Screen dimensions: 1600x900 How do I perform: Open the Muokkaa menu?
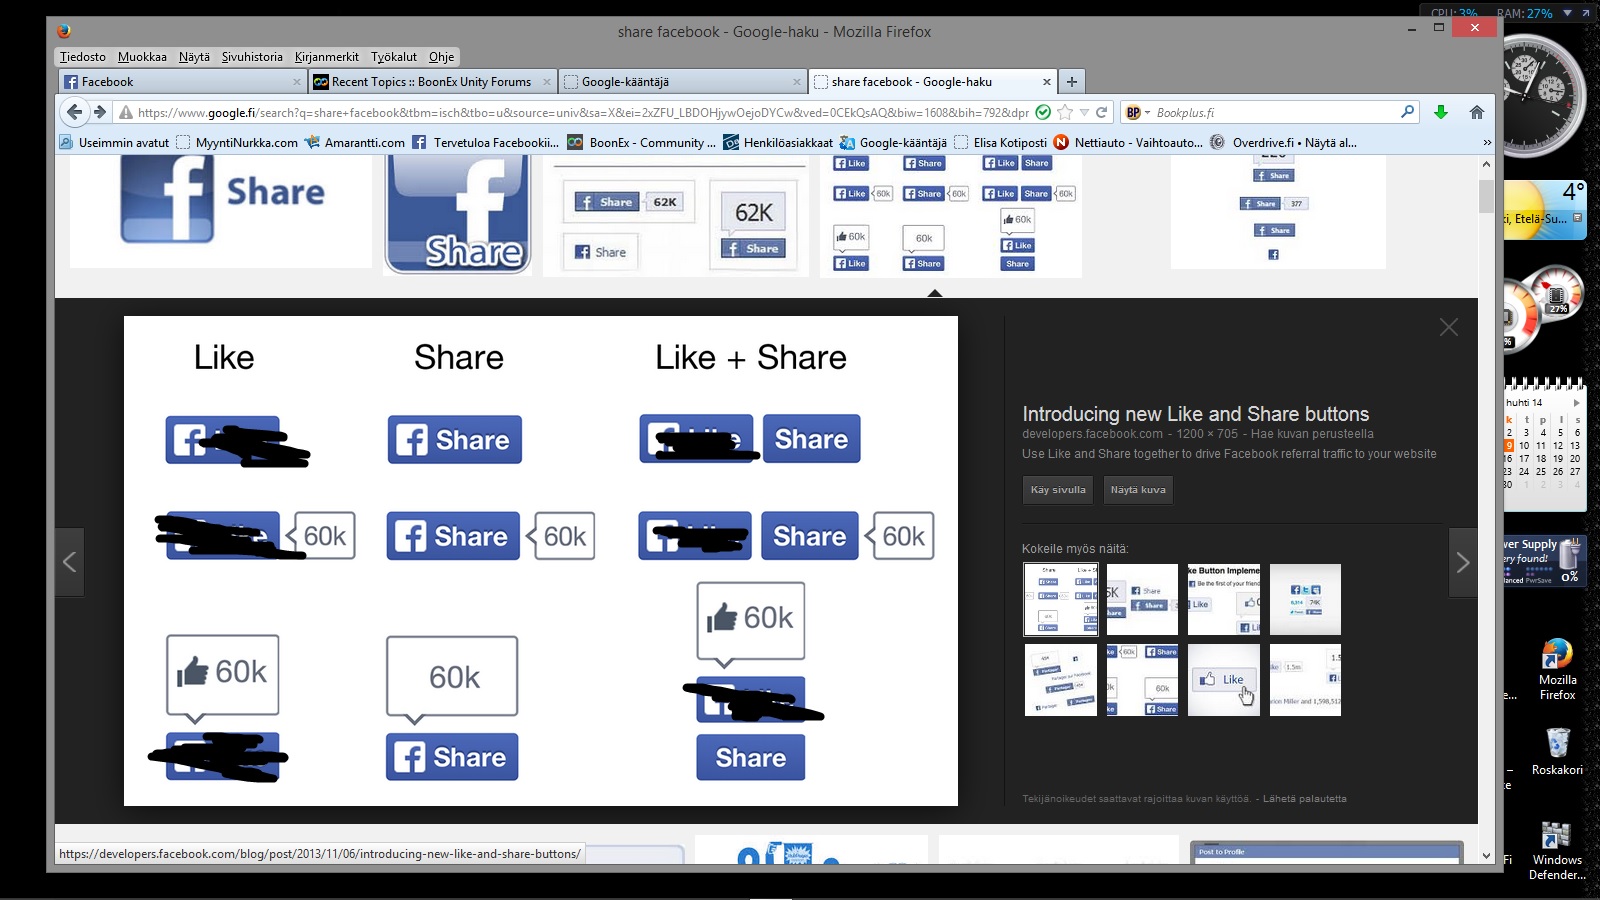[142, 57]
